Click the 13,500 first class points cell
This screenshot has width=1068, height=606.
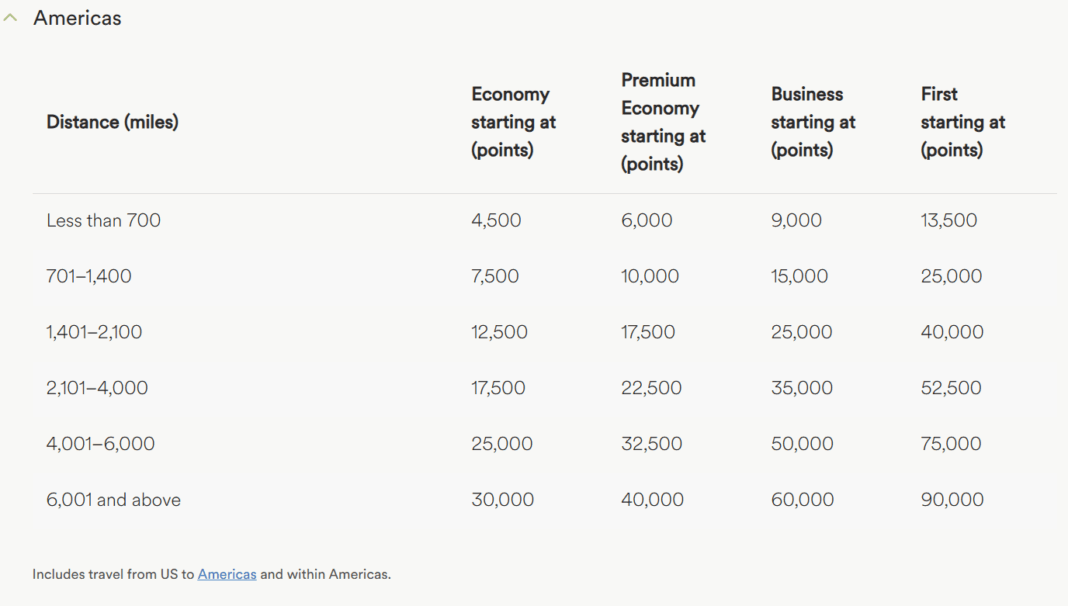point(949,221)
